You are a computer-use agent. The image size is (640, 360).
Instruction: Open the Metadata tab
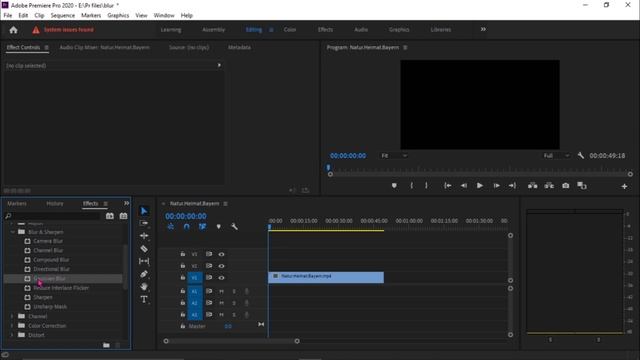coord(240,47)
